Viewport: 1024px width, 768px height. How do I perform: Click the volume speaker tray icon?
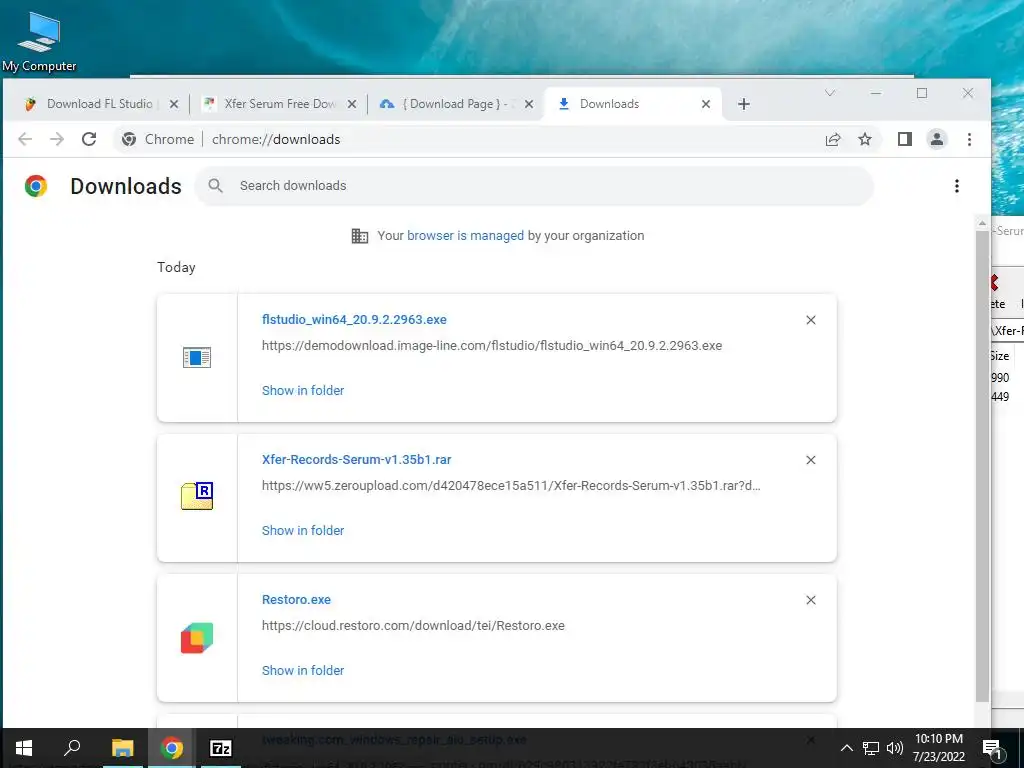click(895, 748)
